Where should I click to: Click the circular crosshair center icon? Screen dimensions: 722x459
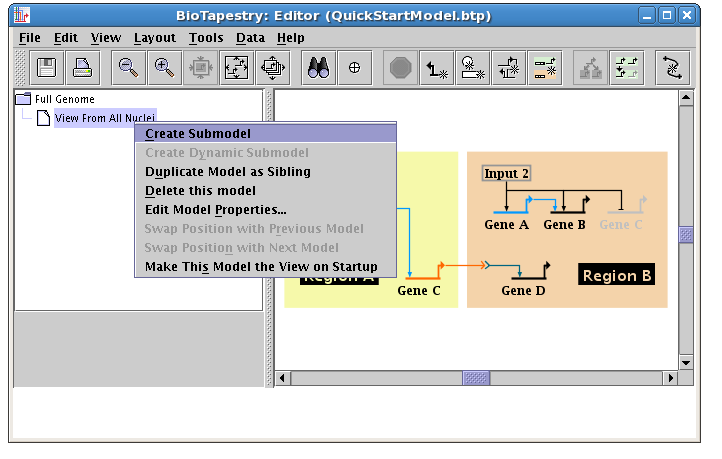click(354, 68)
